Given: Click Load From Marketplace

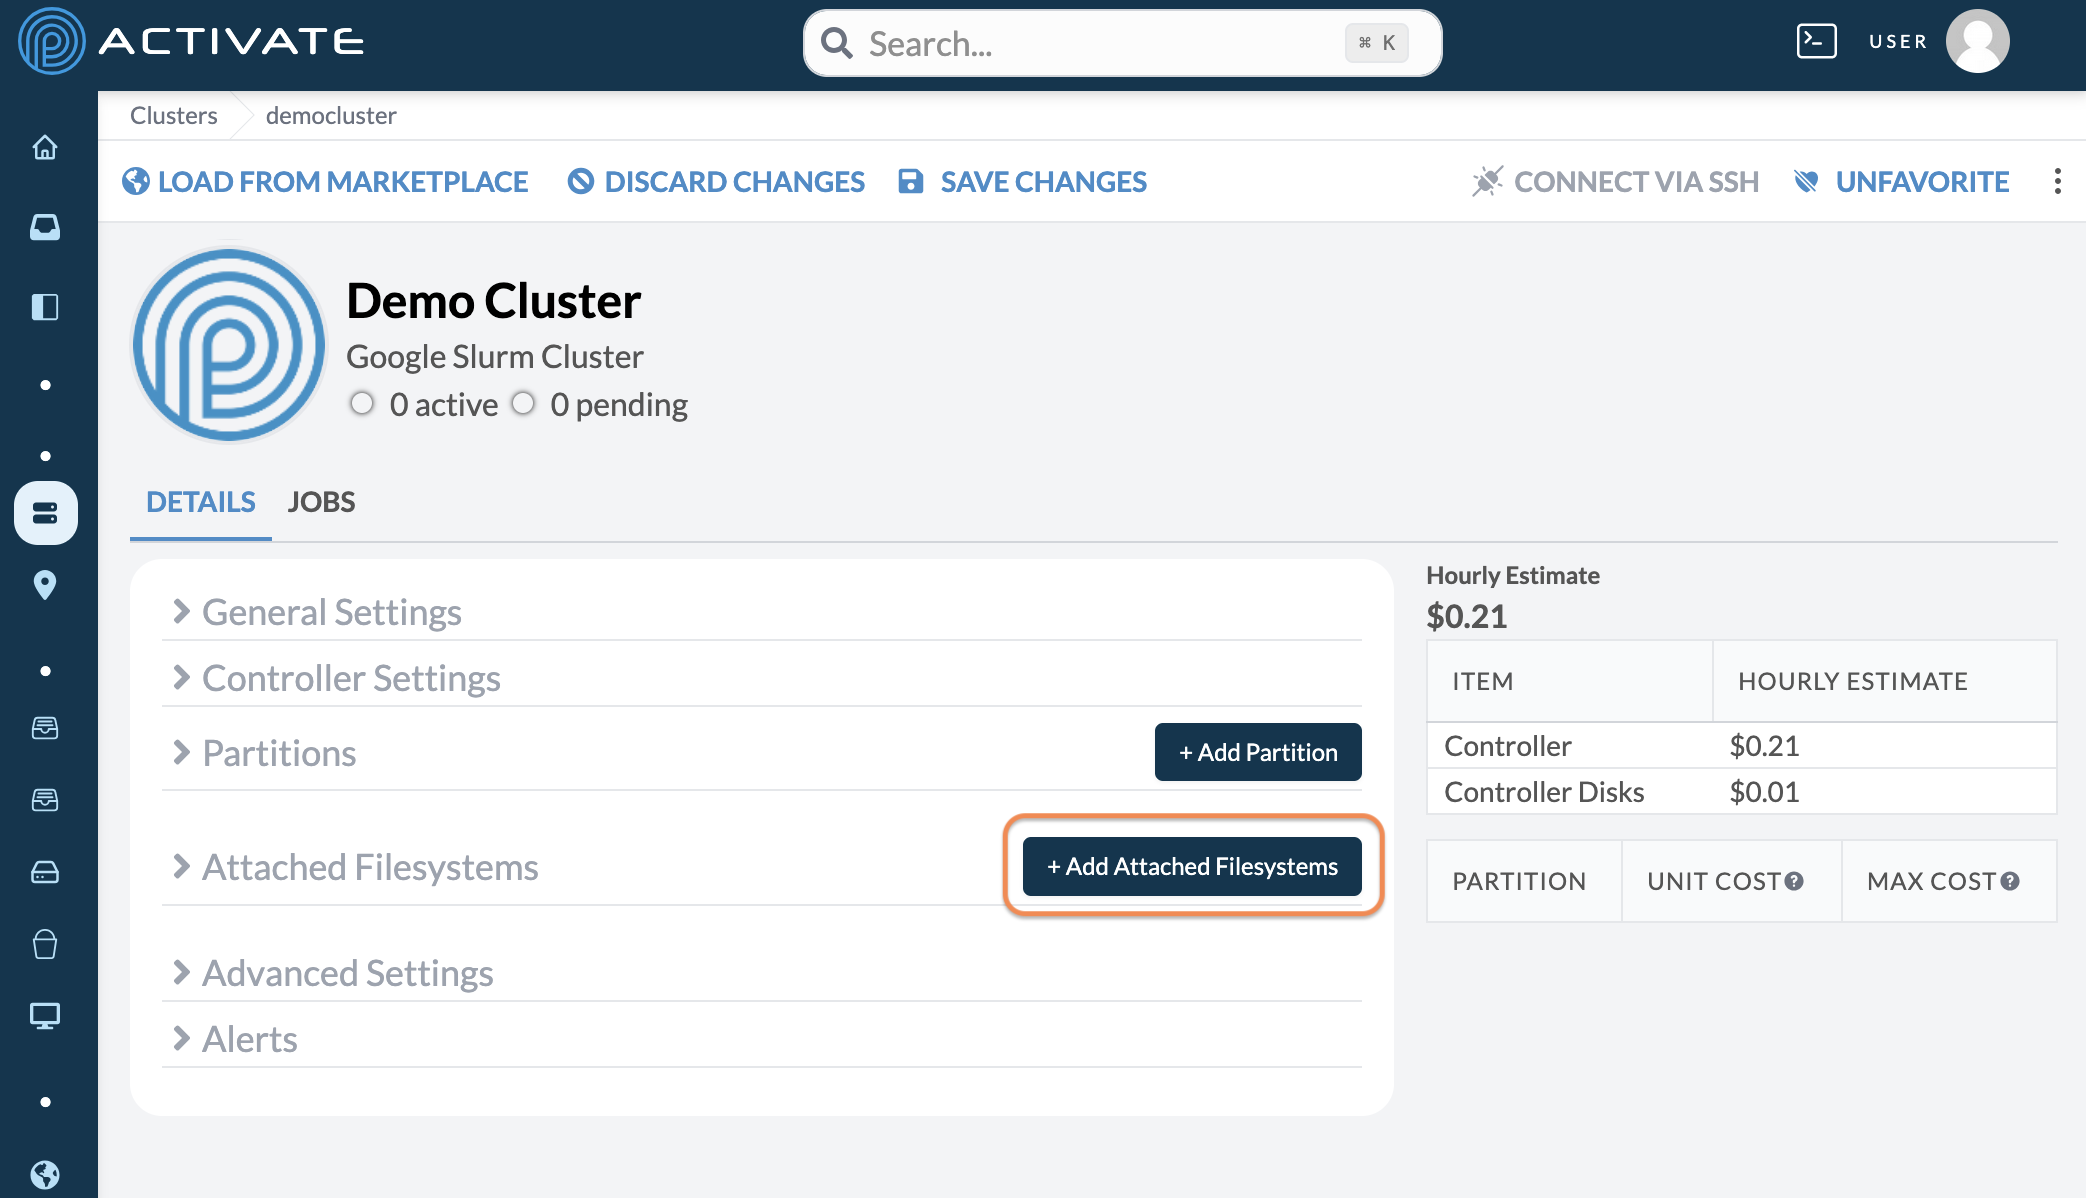Looking at the screenshot, I should [325, 182].
